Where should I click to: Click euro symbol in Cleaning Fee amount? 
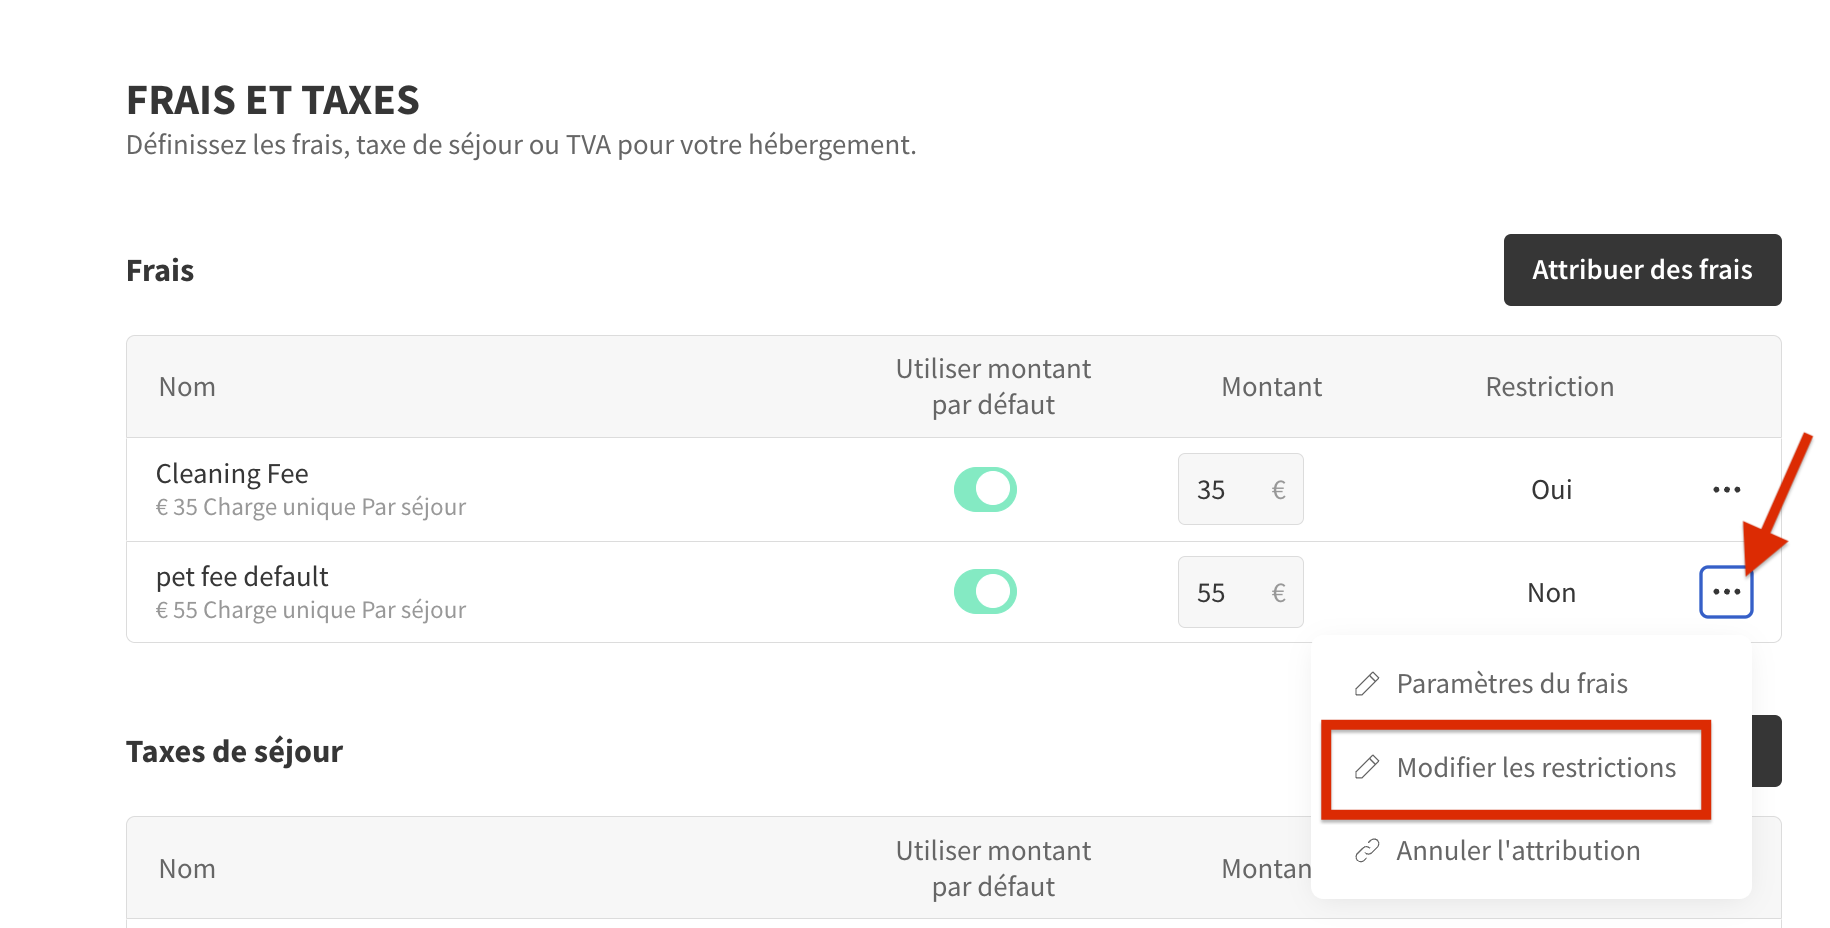[1278, 490]
